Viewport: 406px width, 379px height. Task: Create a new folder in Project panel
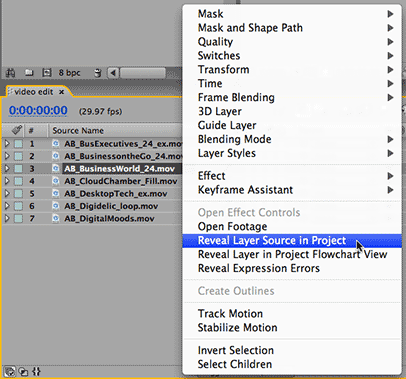29,73
